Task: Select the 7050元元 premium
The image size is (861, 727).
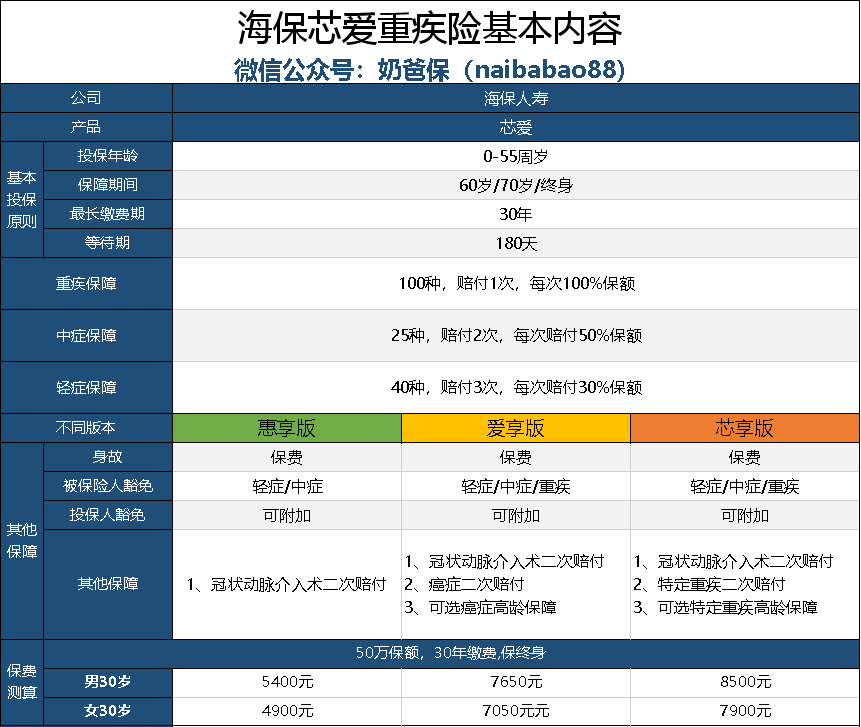Action: pyautogui.click(x=516, y=711)
